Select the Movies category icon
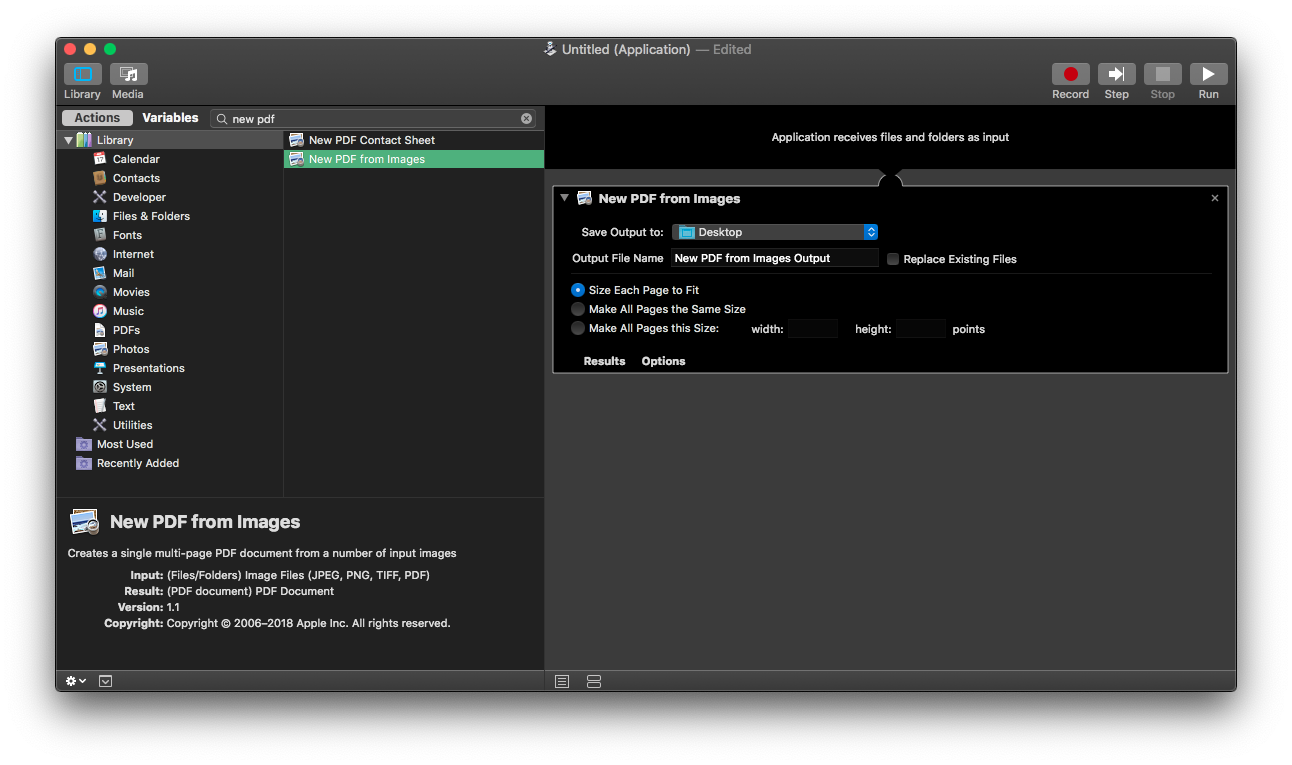The image size is (1292, 765). (100, 292)
